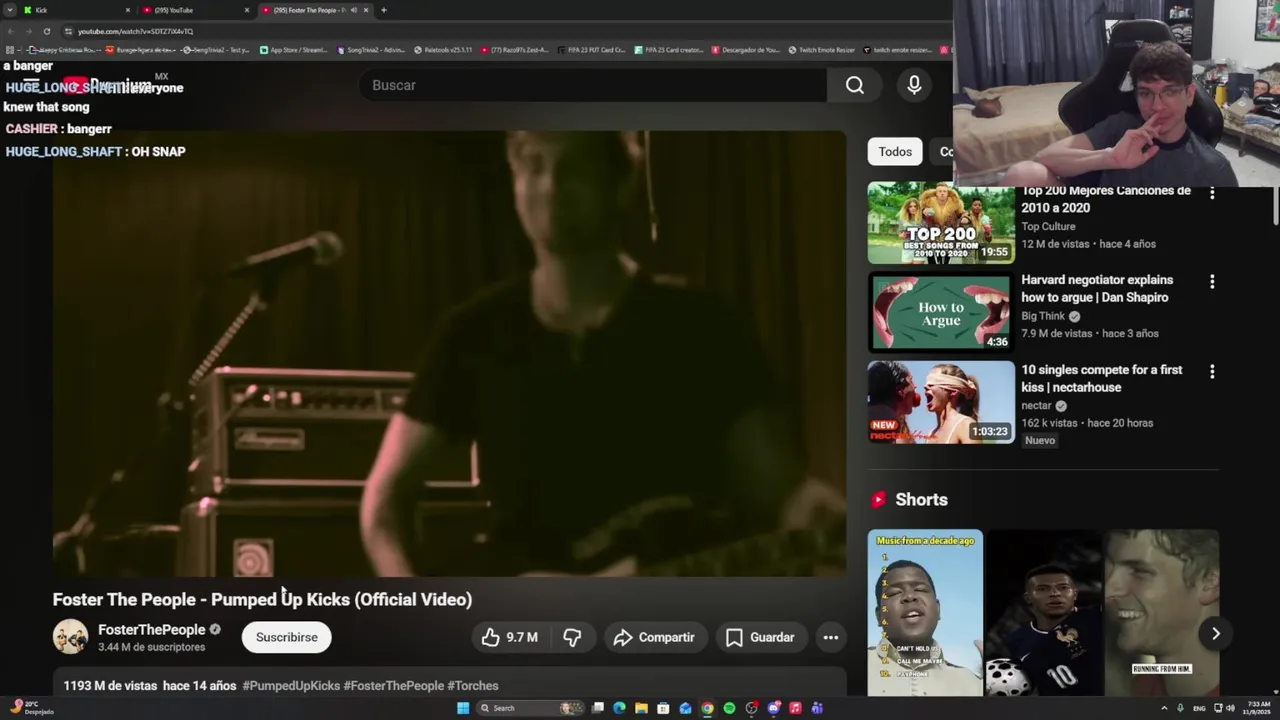The width and height of the screenshot is (1280, 720).
Task: Click Guardar to save the video
Action: (760, 637)
